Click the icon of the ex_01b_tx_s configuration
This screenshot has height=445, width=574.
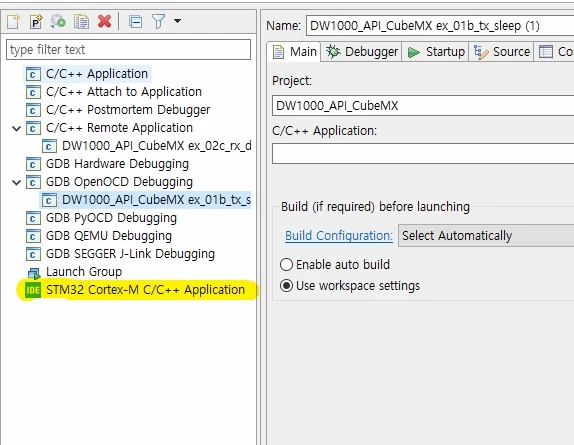pyautogui.click(x=49, y=200)
